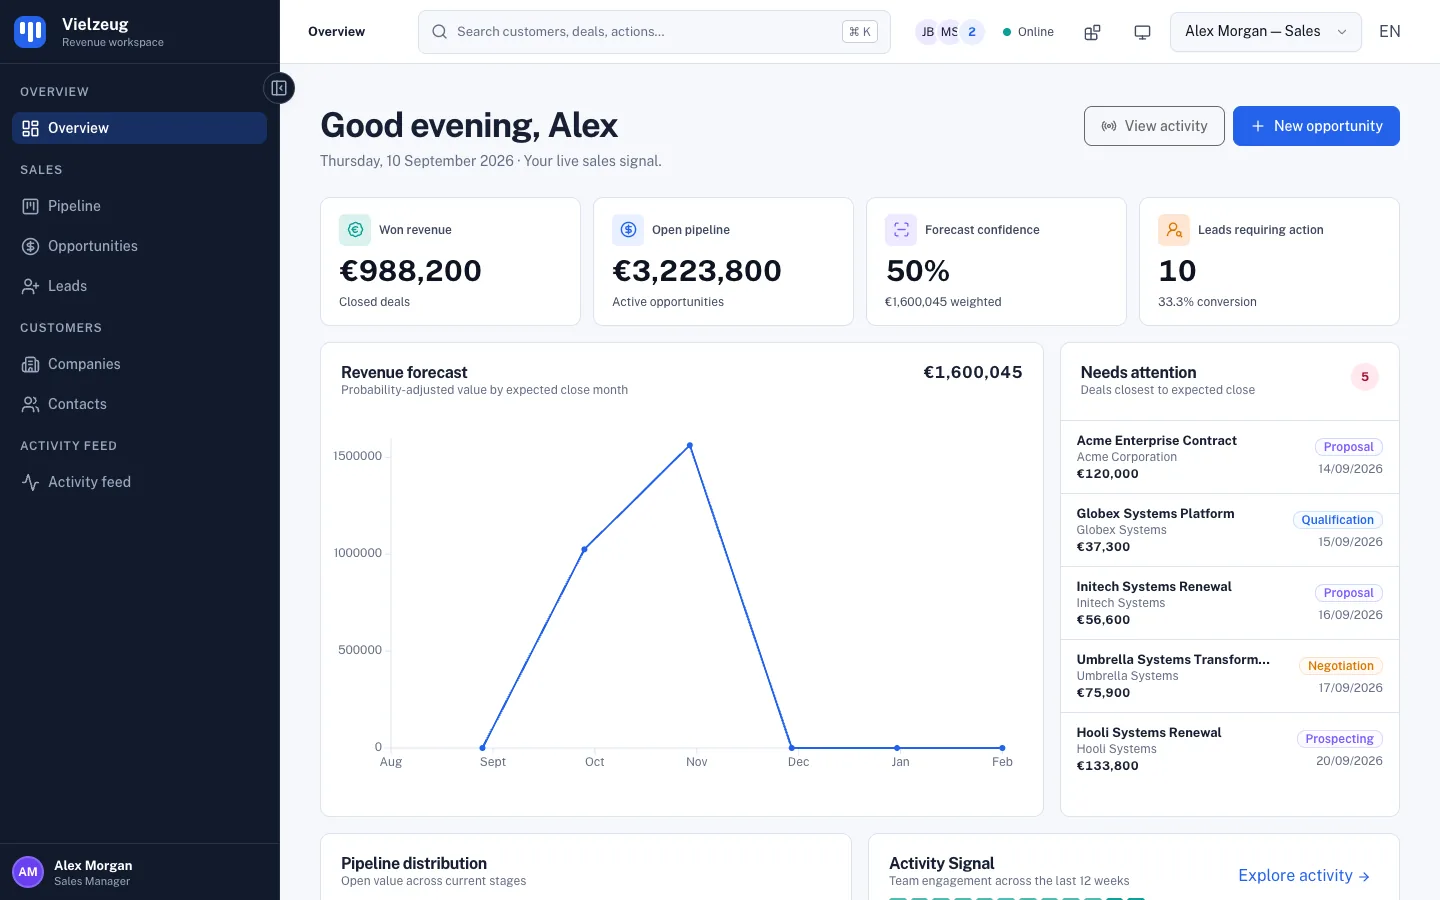Click the Proposal tag on Acme deal
1440x900 pixels.
coord(1348,447)
